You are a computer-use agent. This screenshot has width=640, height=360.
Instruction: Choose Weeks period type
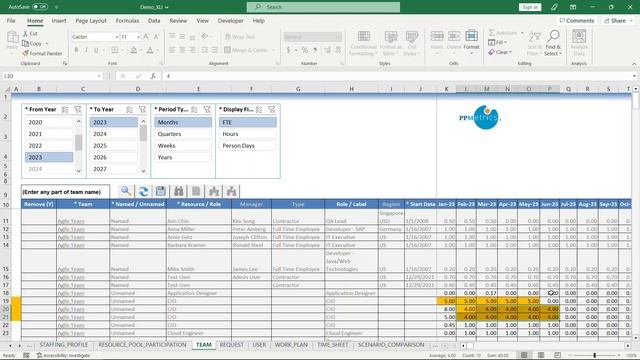tap(183, 146)
